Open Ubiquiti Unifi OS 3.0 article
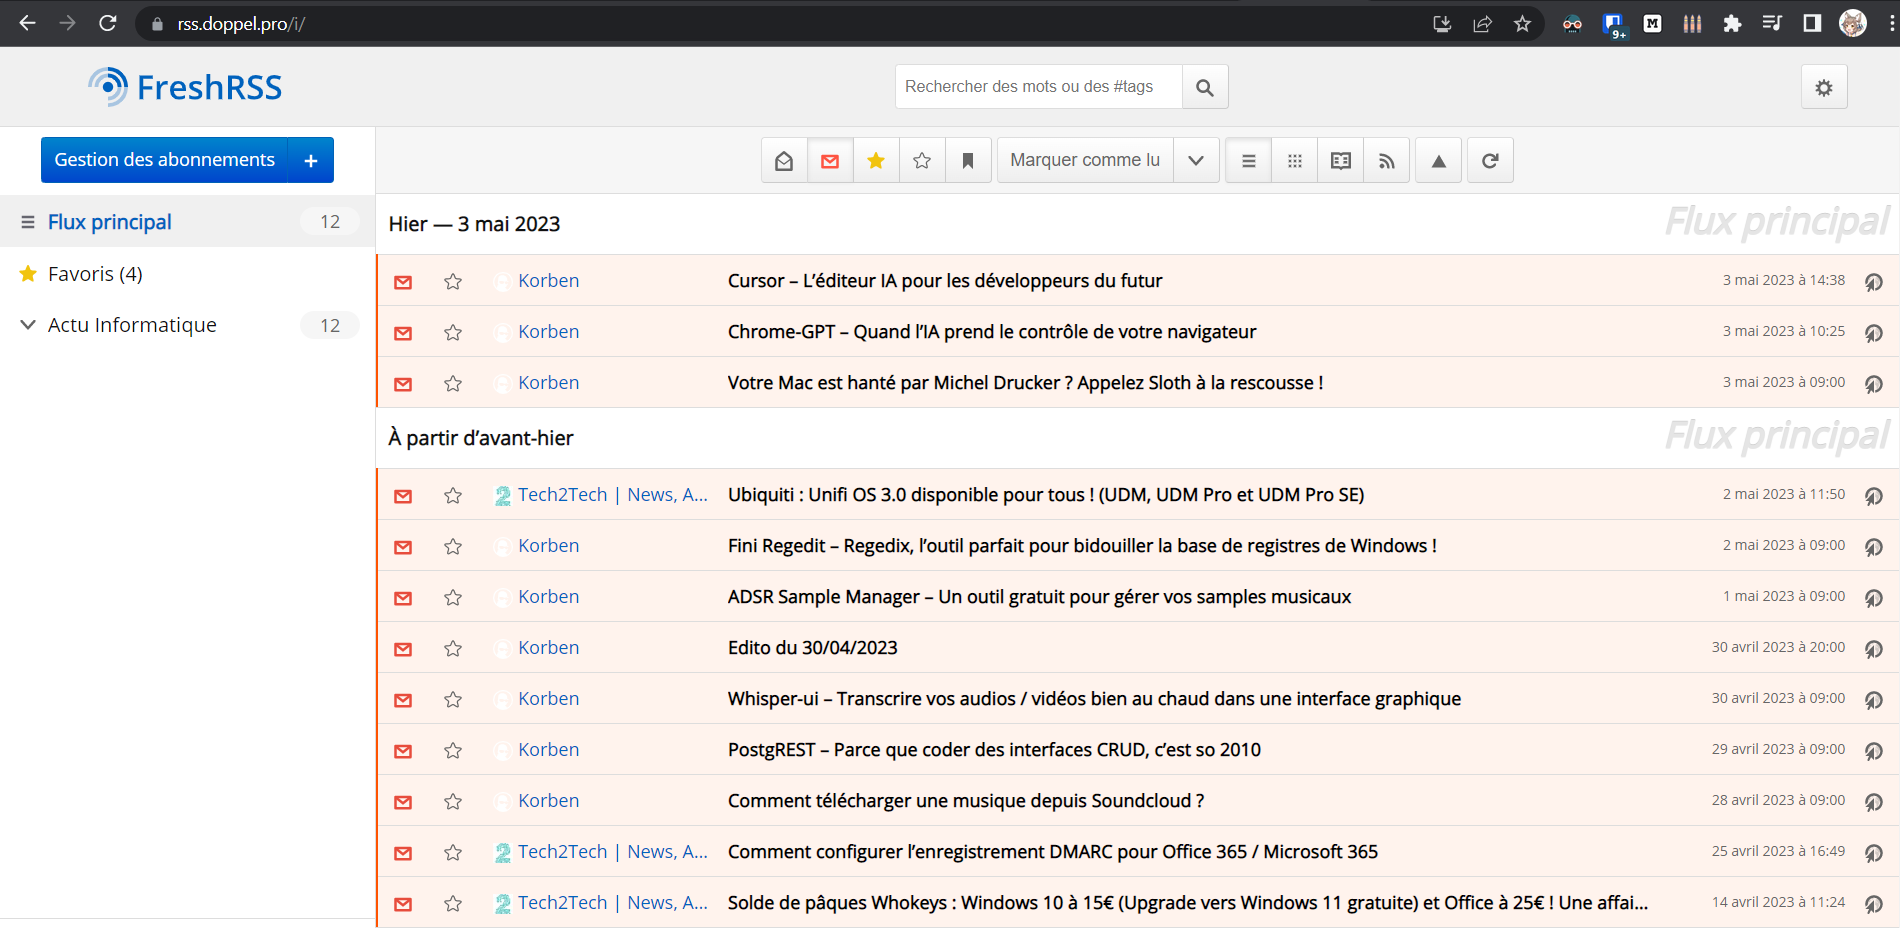The image size is (1900, 928). (x=1046, y=495)
